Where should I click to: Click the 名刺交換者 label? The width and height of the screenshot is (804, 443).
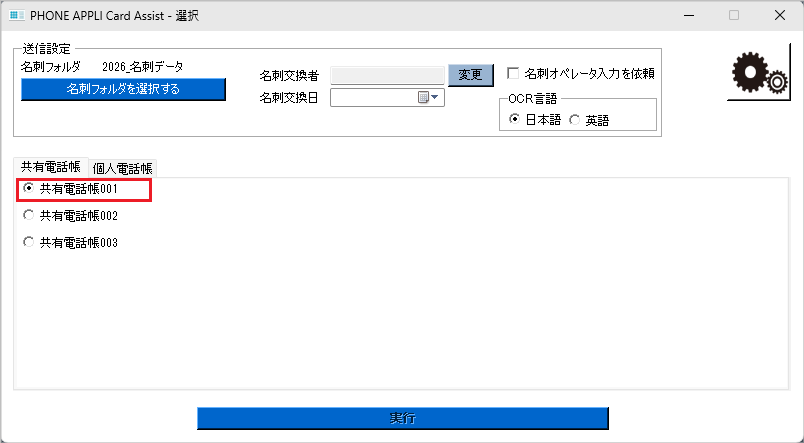click(x=289, y=76)
